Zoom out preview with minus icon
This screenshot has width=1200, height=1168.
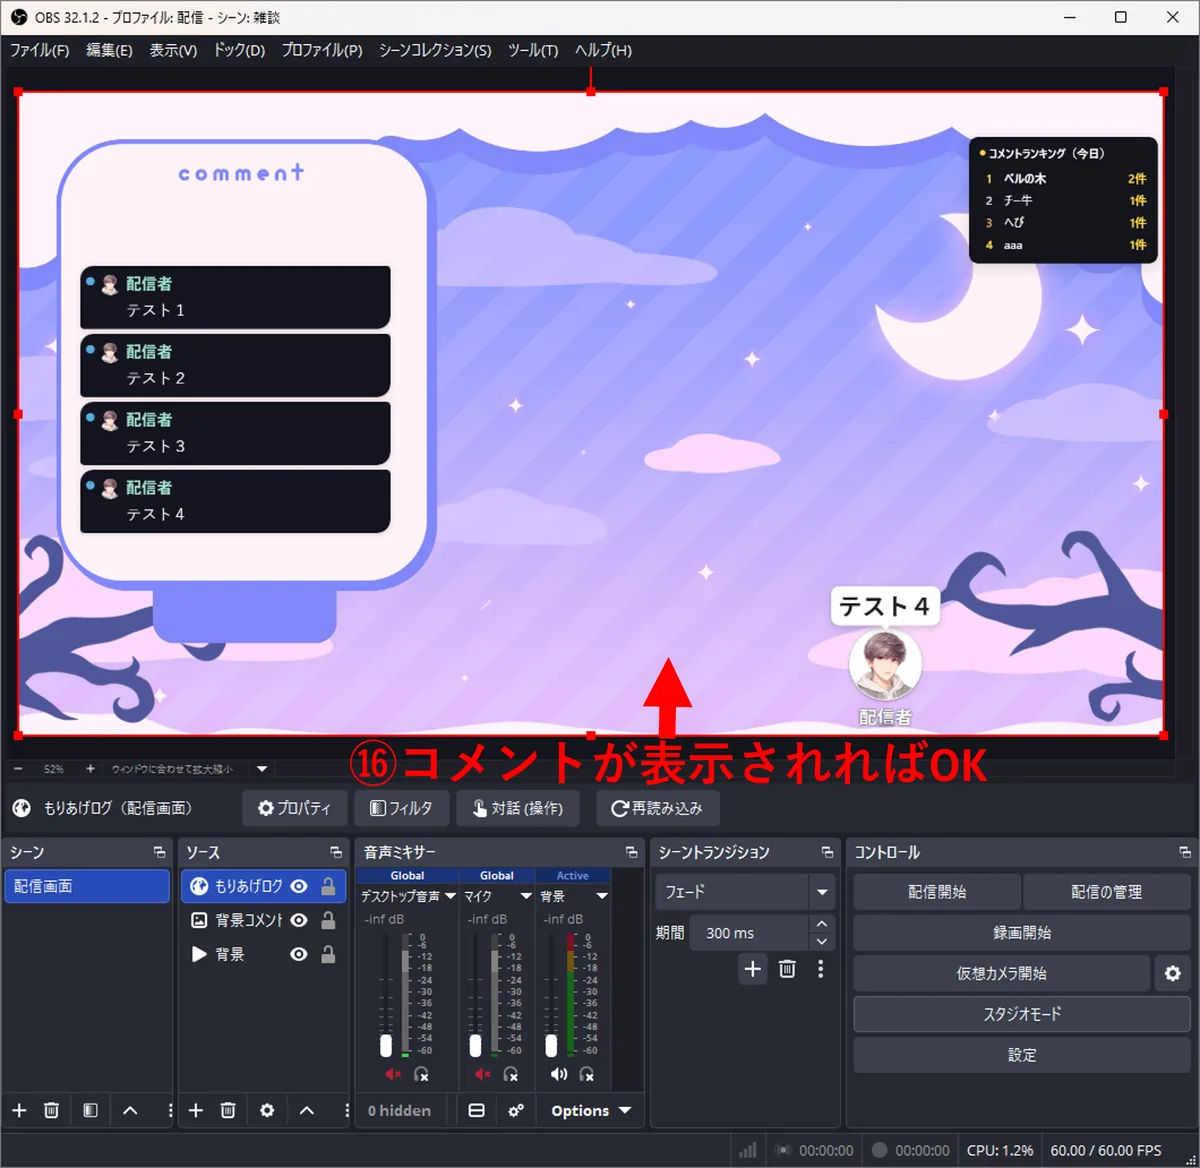click(x=18, y=769)
